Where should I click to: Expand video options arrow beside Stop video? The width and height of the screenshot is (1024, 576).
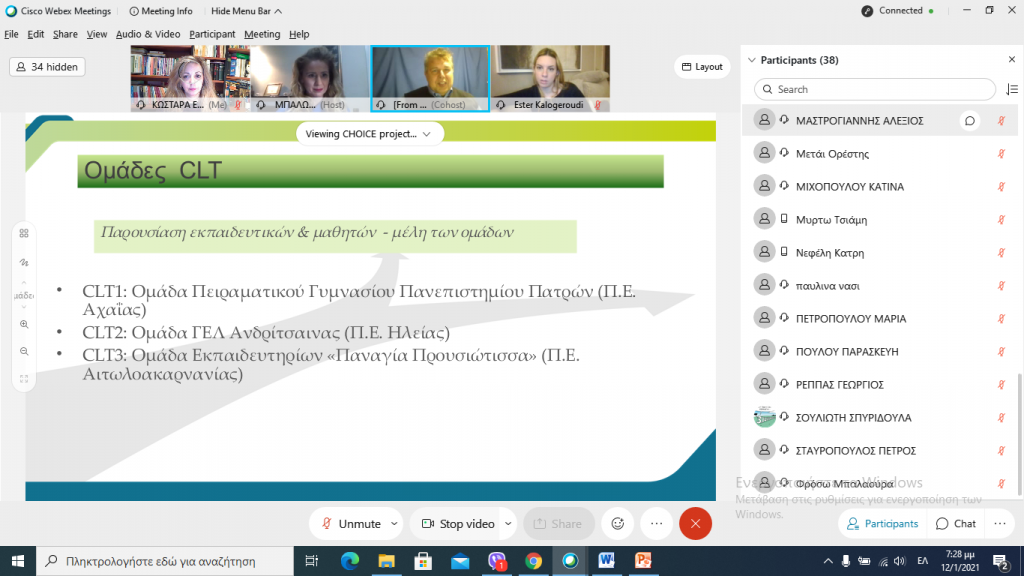pyautogui.click(x=508, y=524)
